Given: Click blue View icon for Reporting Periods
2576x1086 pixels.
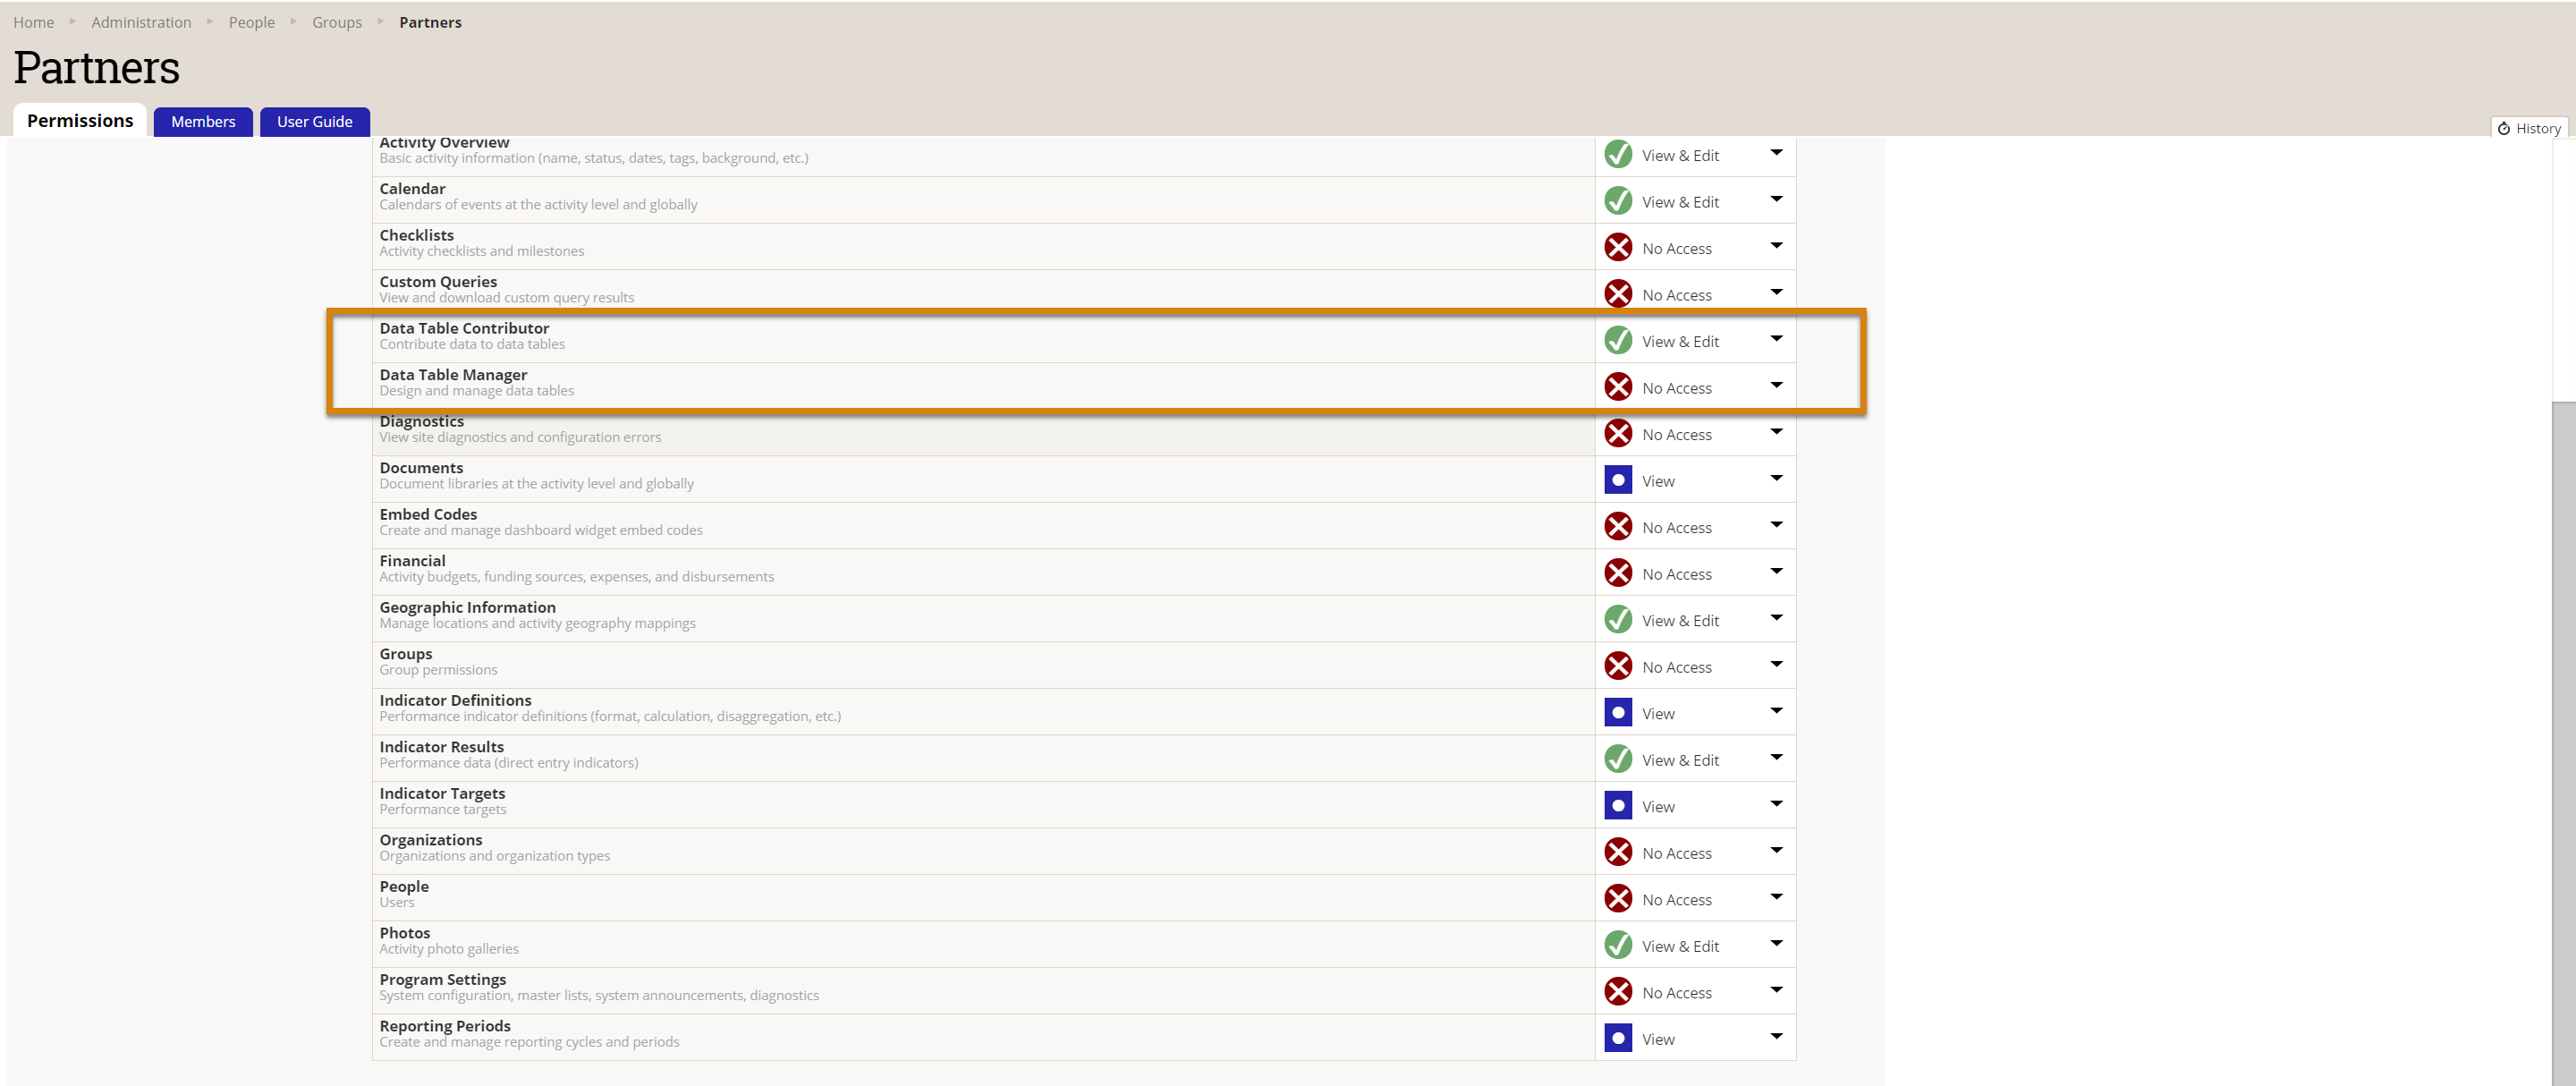Looking at the screenshot, I should coord(1617,1038).
